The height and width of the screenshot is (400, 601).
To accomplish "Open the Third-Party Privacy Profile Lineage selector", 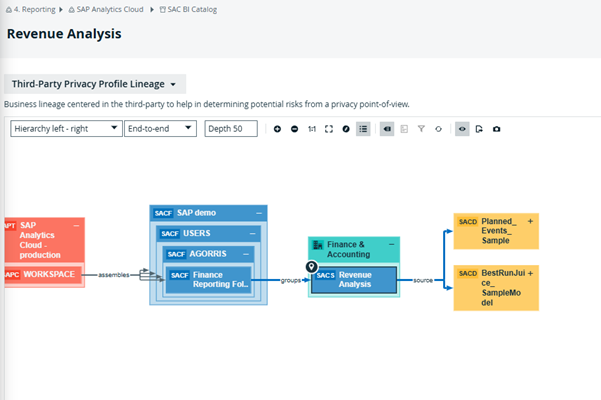I will pos(95,84).
